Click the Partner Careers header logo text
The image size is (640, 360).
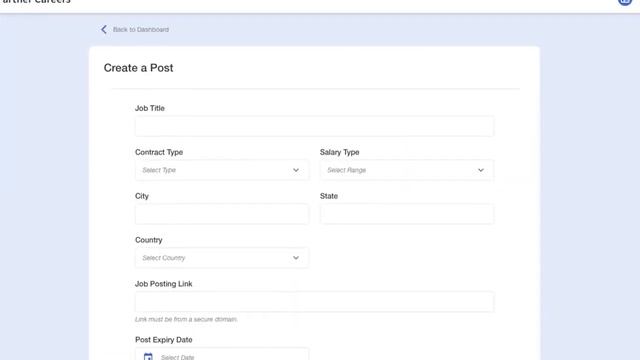[36, 2]
